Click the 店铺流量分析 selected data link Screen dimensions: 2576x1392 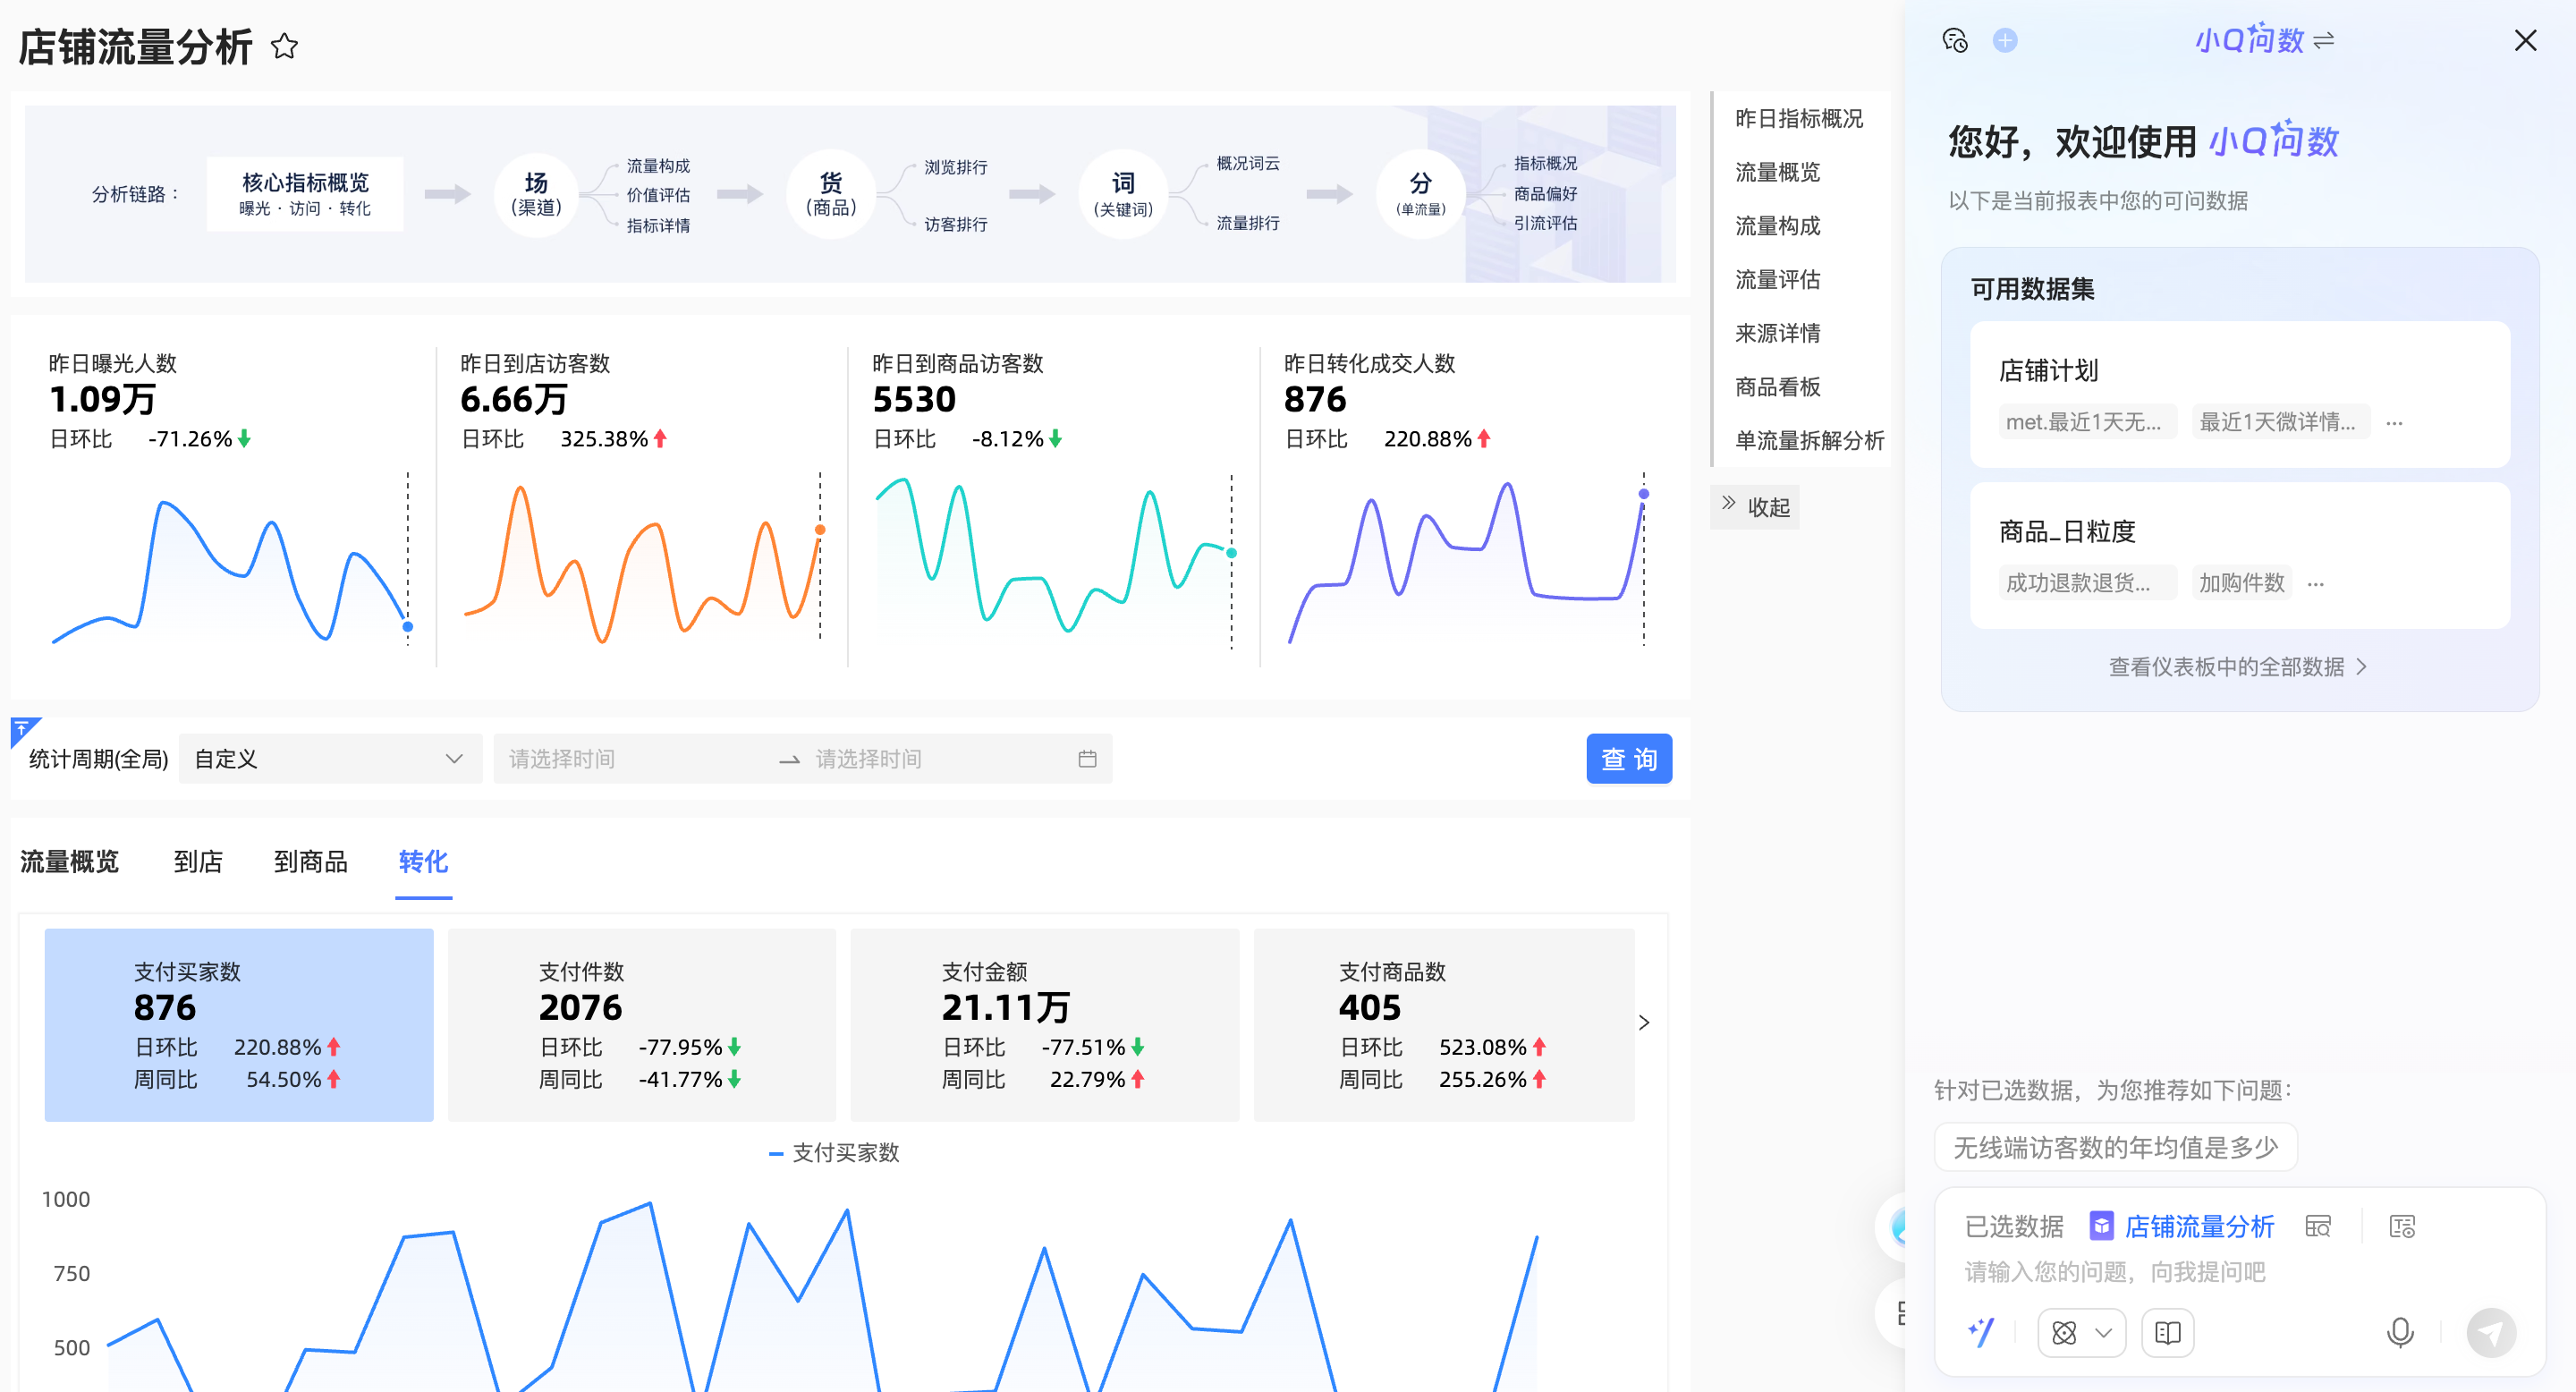[x=2199, y=1226]
